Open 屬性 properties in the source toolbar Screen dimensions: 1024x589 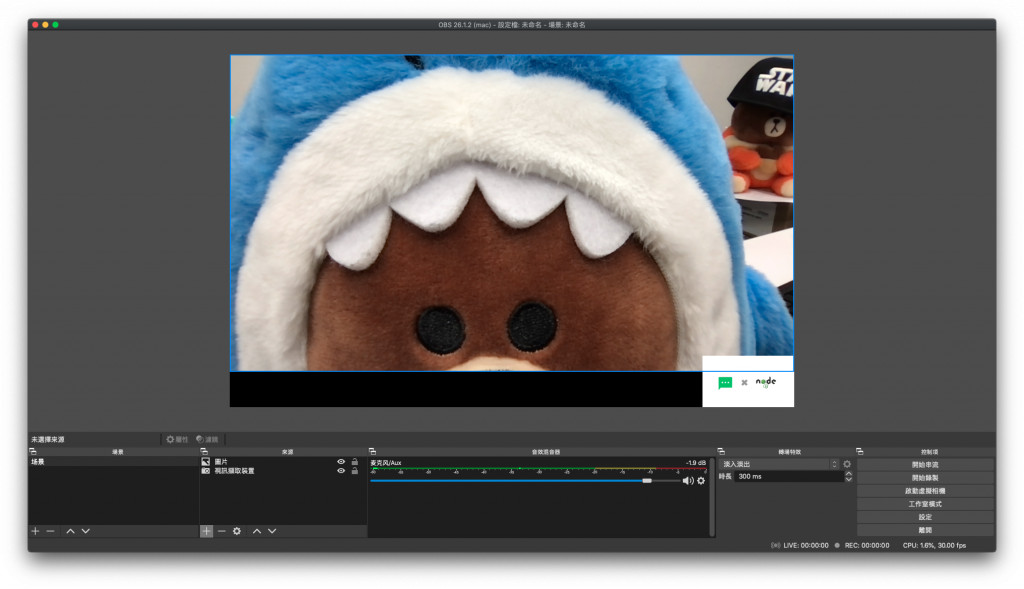(177, 439)
